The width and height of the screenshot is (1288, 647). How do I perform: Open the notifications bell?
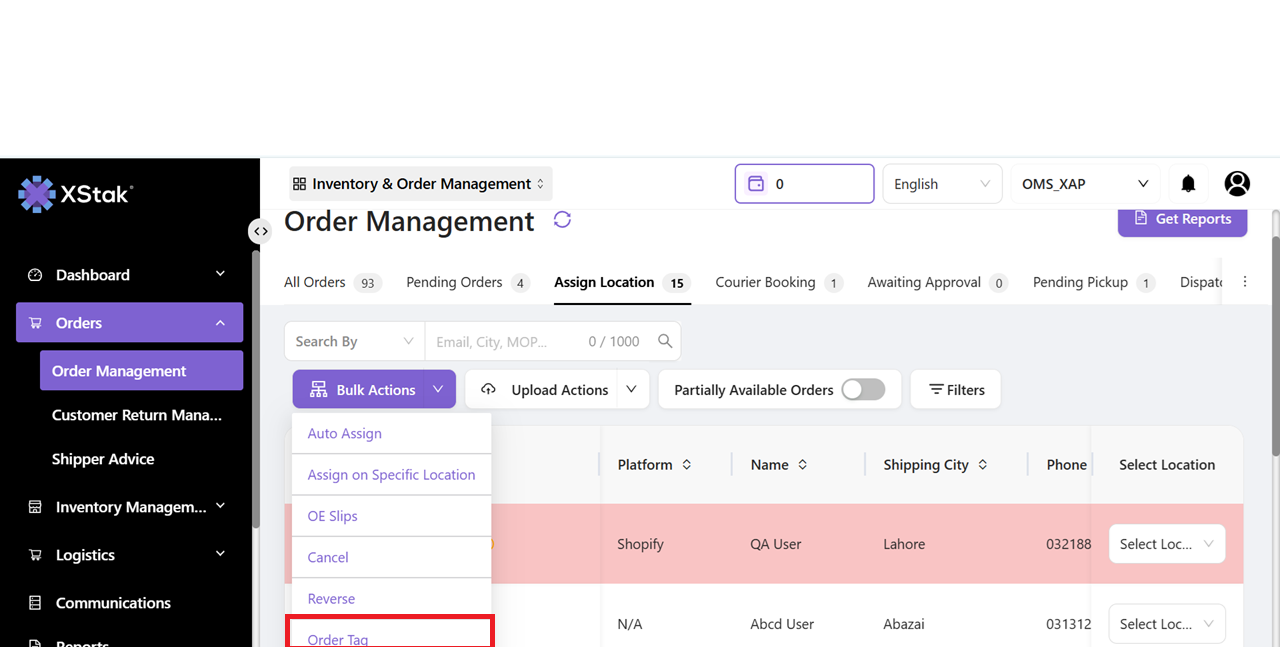click(x=1188, y=184)
